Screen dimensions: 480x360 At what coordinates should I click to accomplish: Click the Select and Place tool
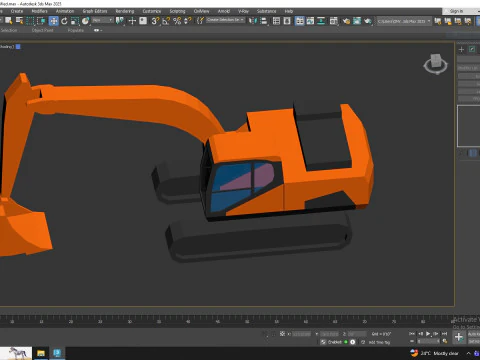click(x=85, y=21)
